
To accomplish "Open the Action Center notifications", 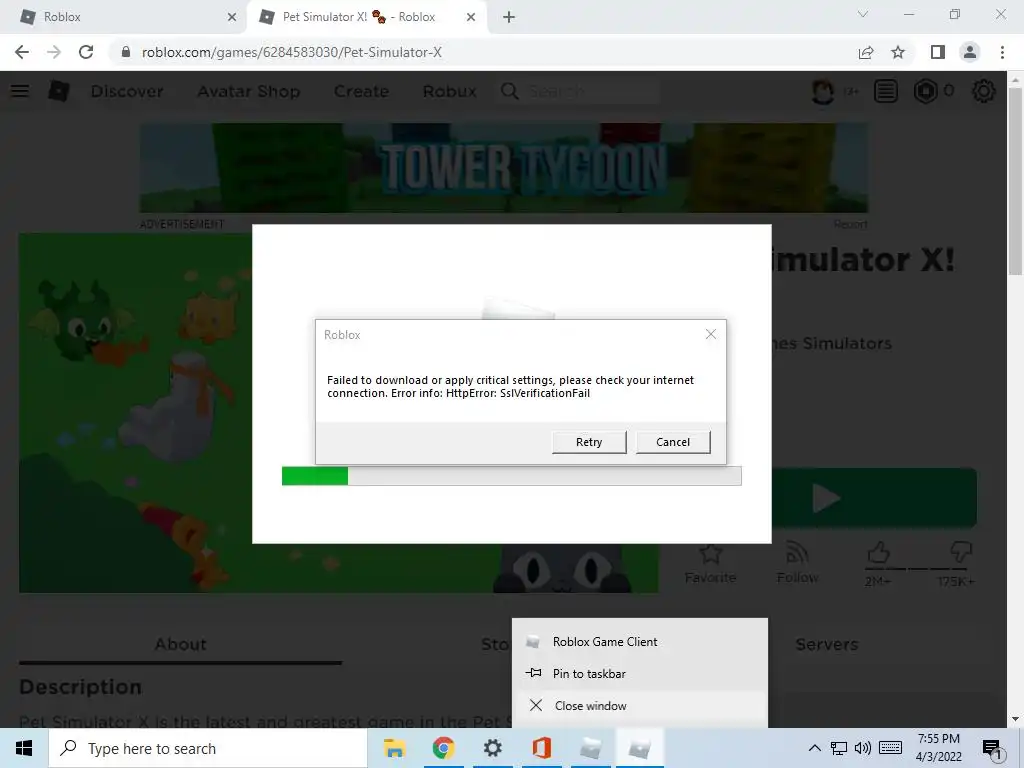I will click(x=991, y=748).
